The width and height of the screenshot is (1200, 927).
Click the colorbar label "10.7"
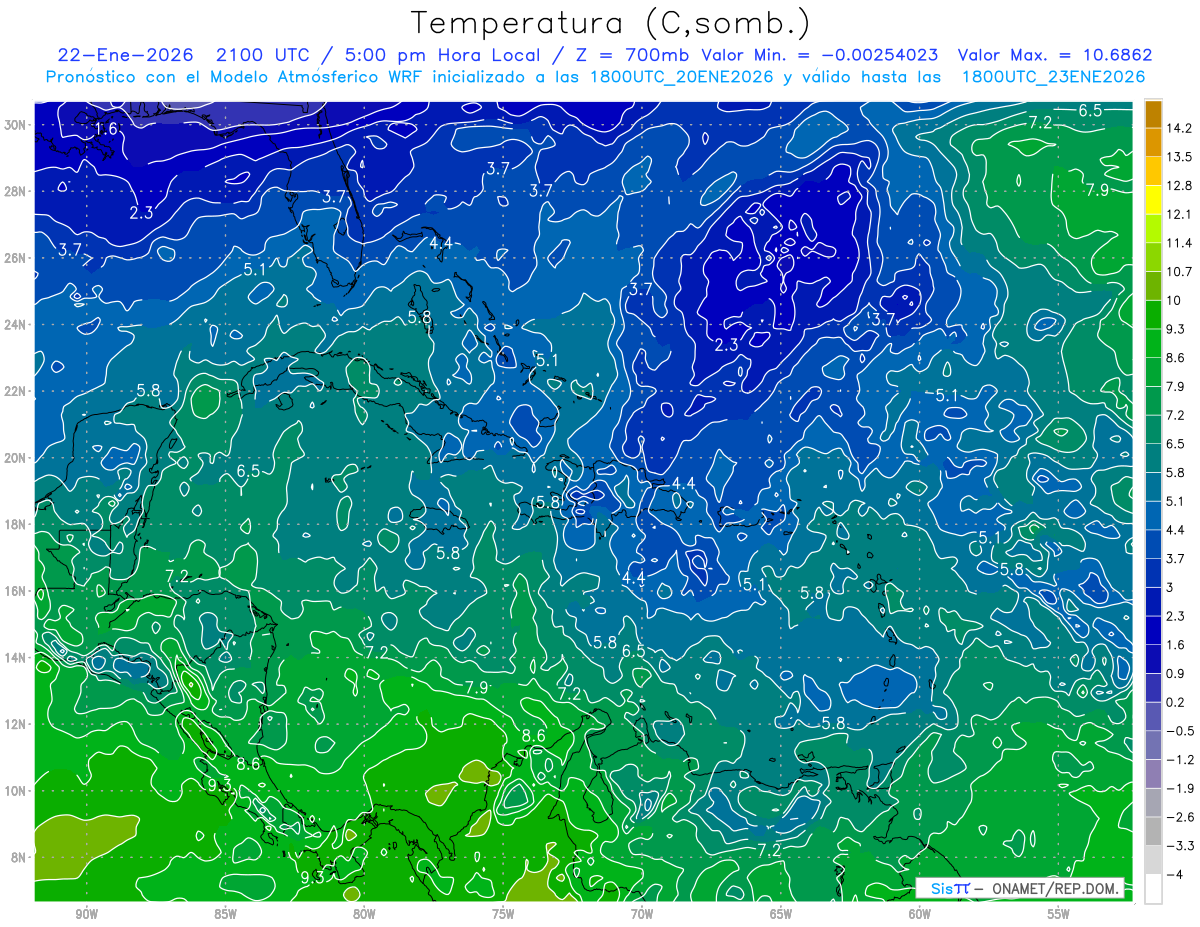coord(1179,272)
